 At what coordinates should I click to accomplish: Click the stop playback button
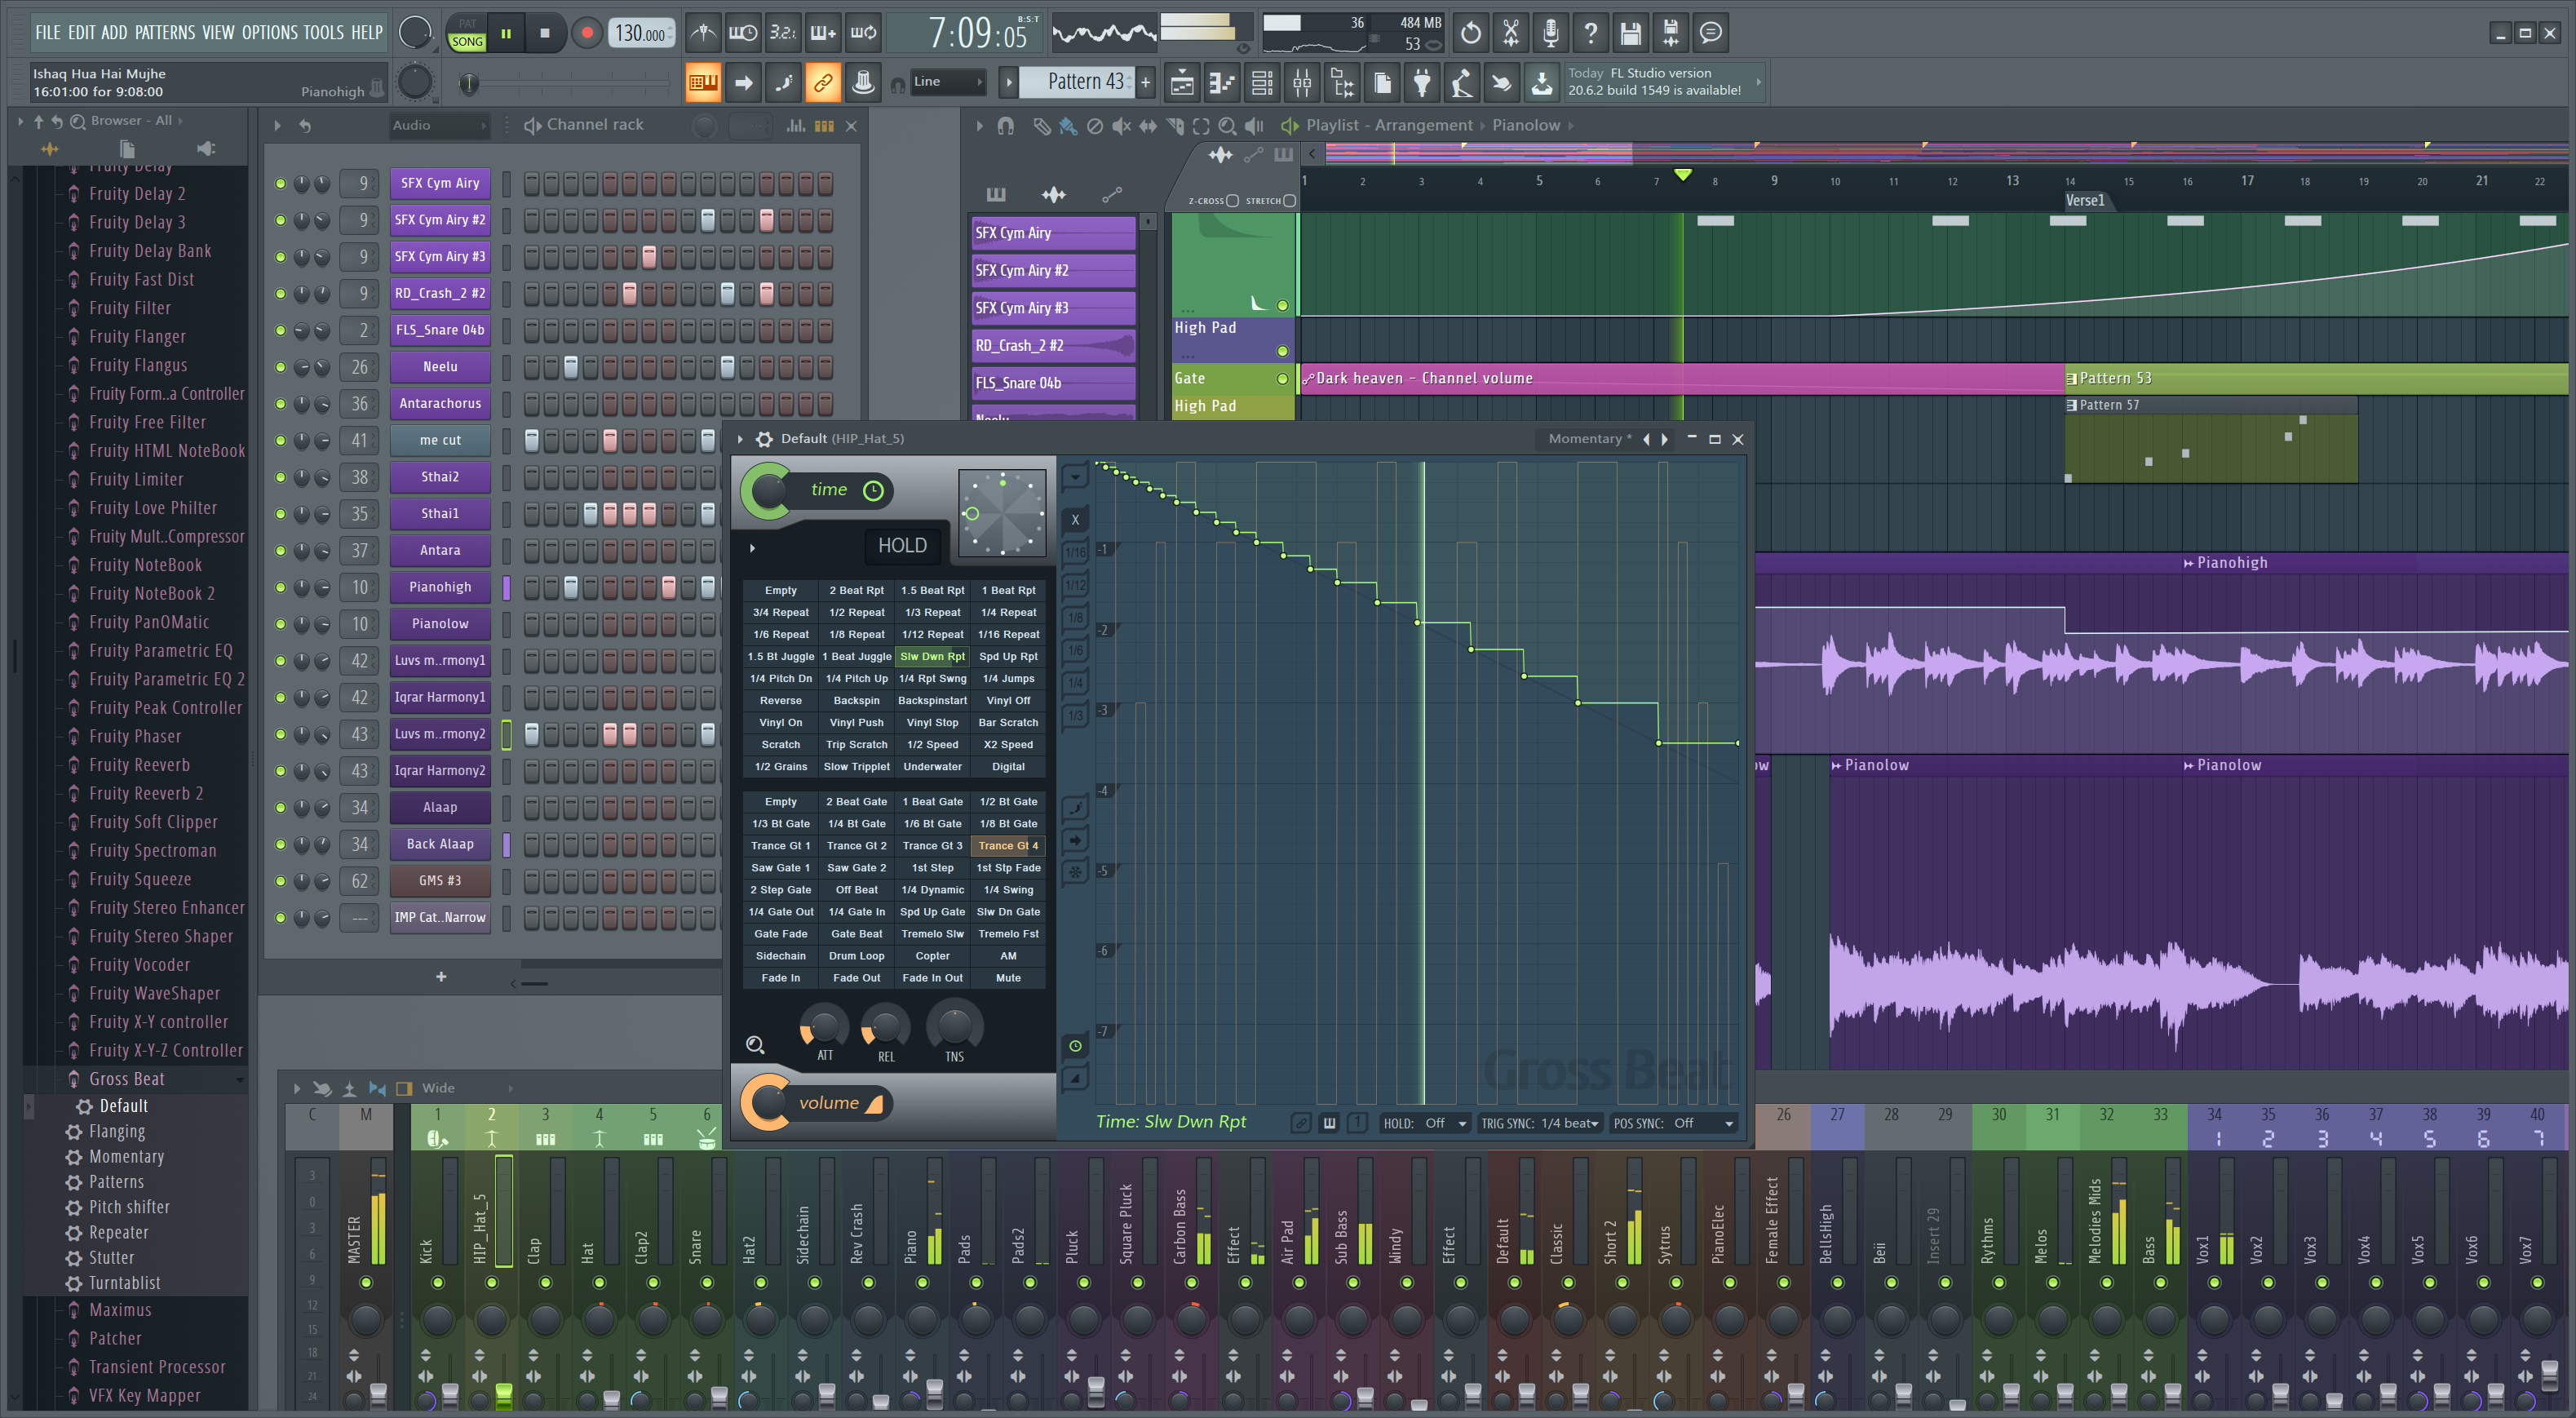(545, 33)
